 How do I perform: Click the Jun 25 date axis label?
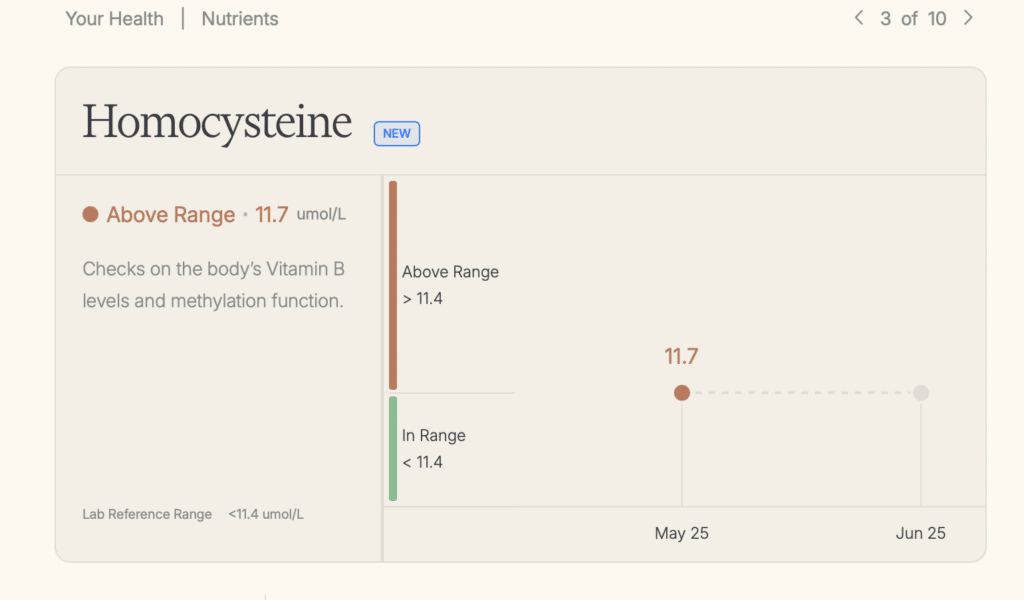coord(920,533)
